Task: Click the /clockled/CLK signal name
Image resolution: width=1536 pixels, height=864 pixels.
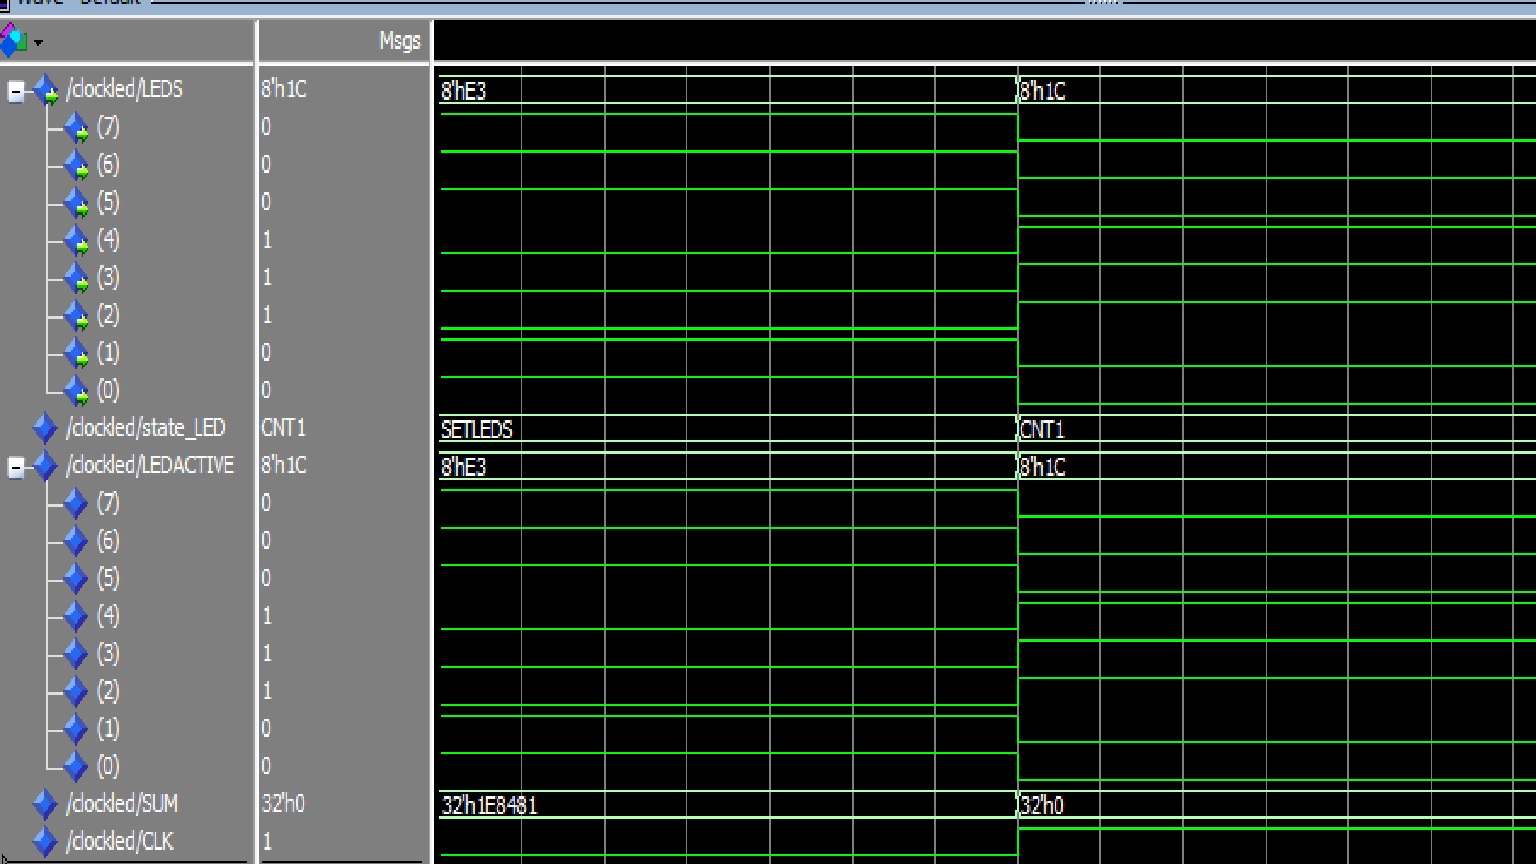Action: pyautogui.click(x=120, y=842)
